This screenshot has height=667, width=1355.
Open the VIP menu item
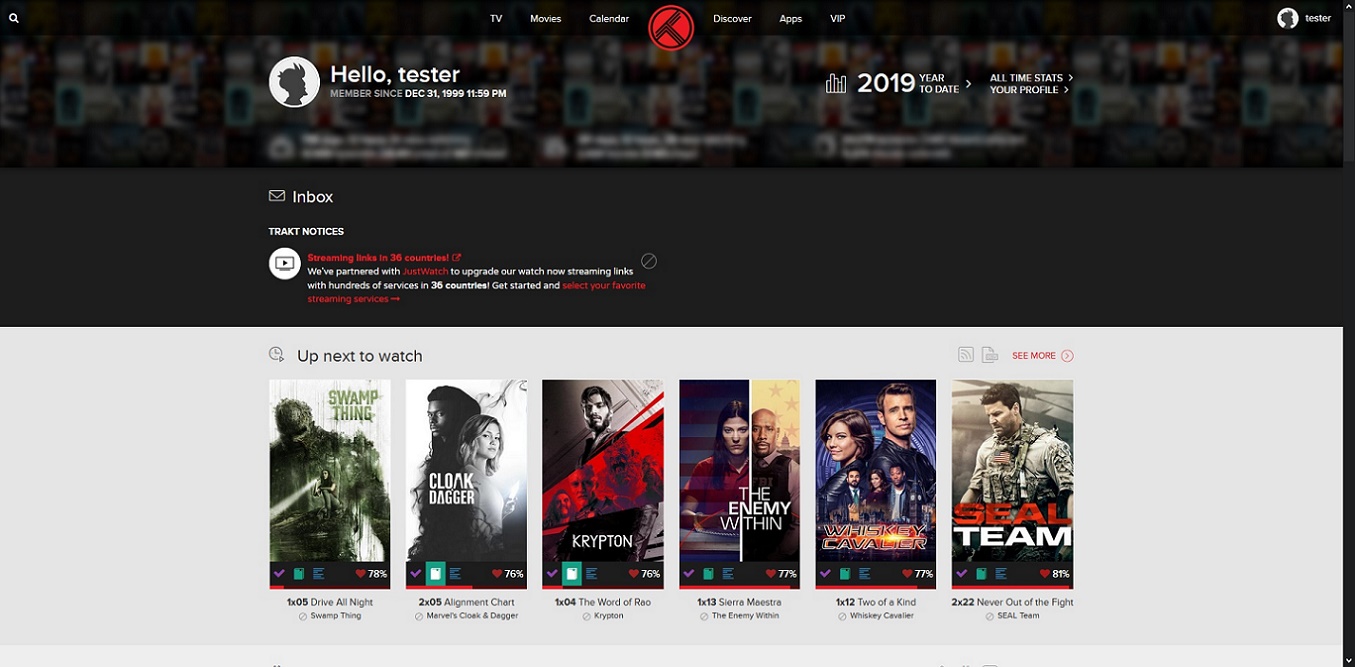pos(838,19)
